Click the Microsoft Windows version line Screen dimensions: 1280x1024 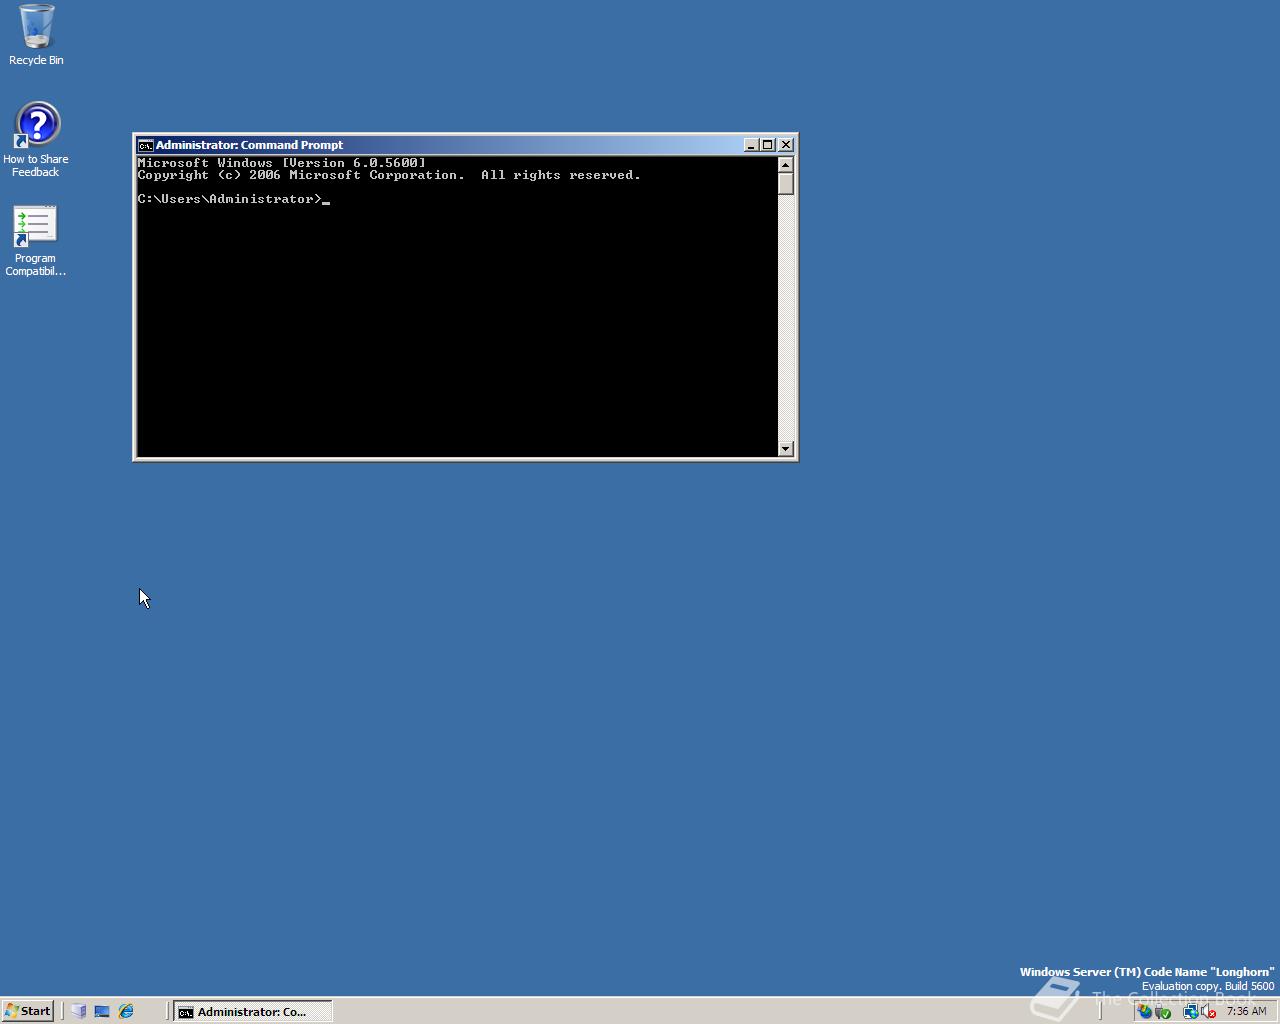[x=282, y=163]
